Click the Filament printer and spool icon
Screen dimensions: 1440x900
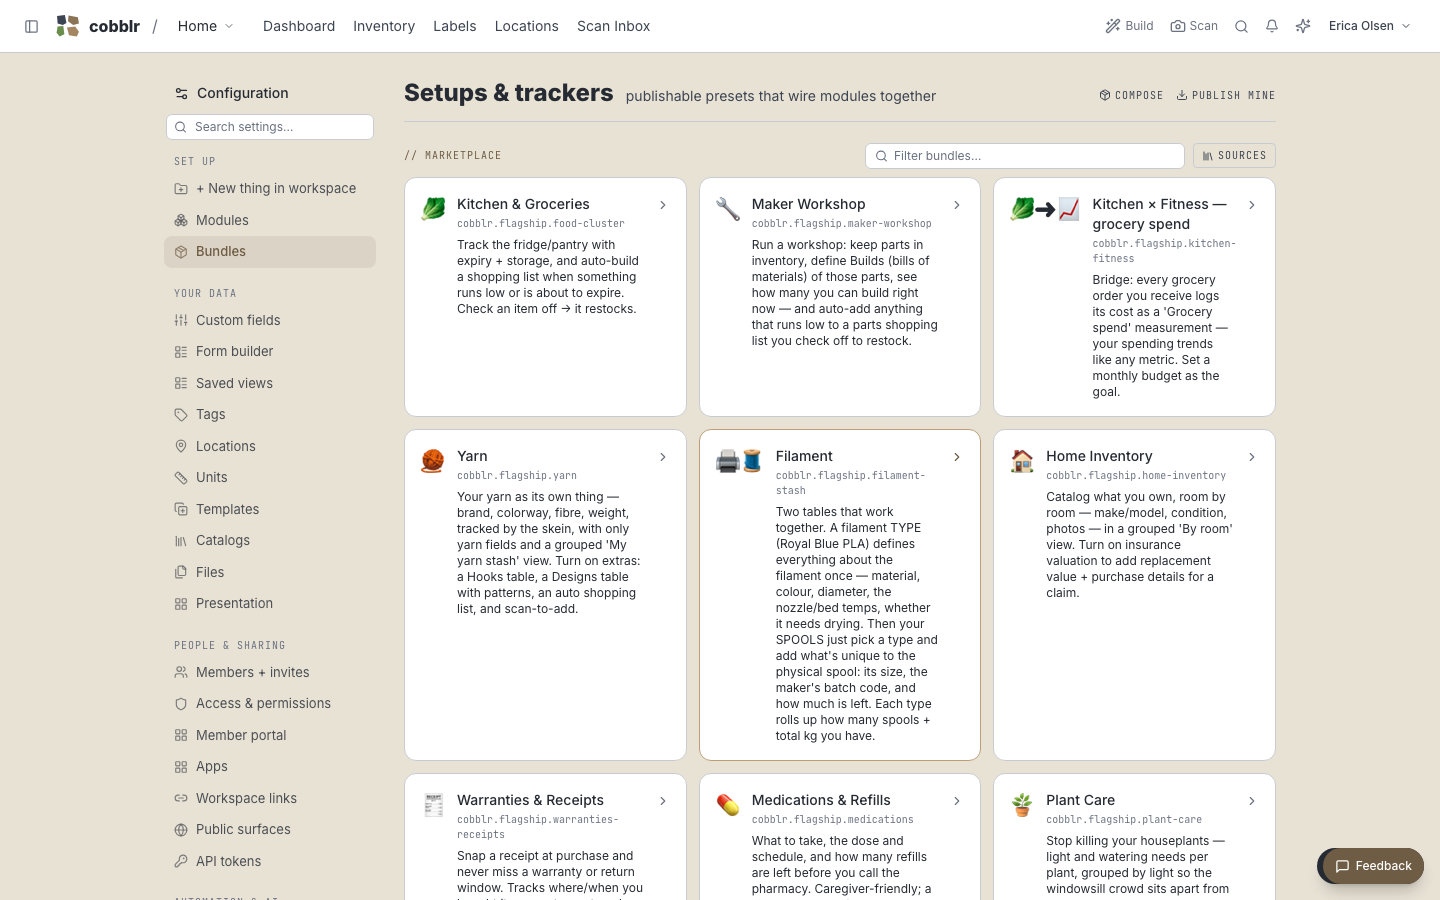point(740,460)
